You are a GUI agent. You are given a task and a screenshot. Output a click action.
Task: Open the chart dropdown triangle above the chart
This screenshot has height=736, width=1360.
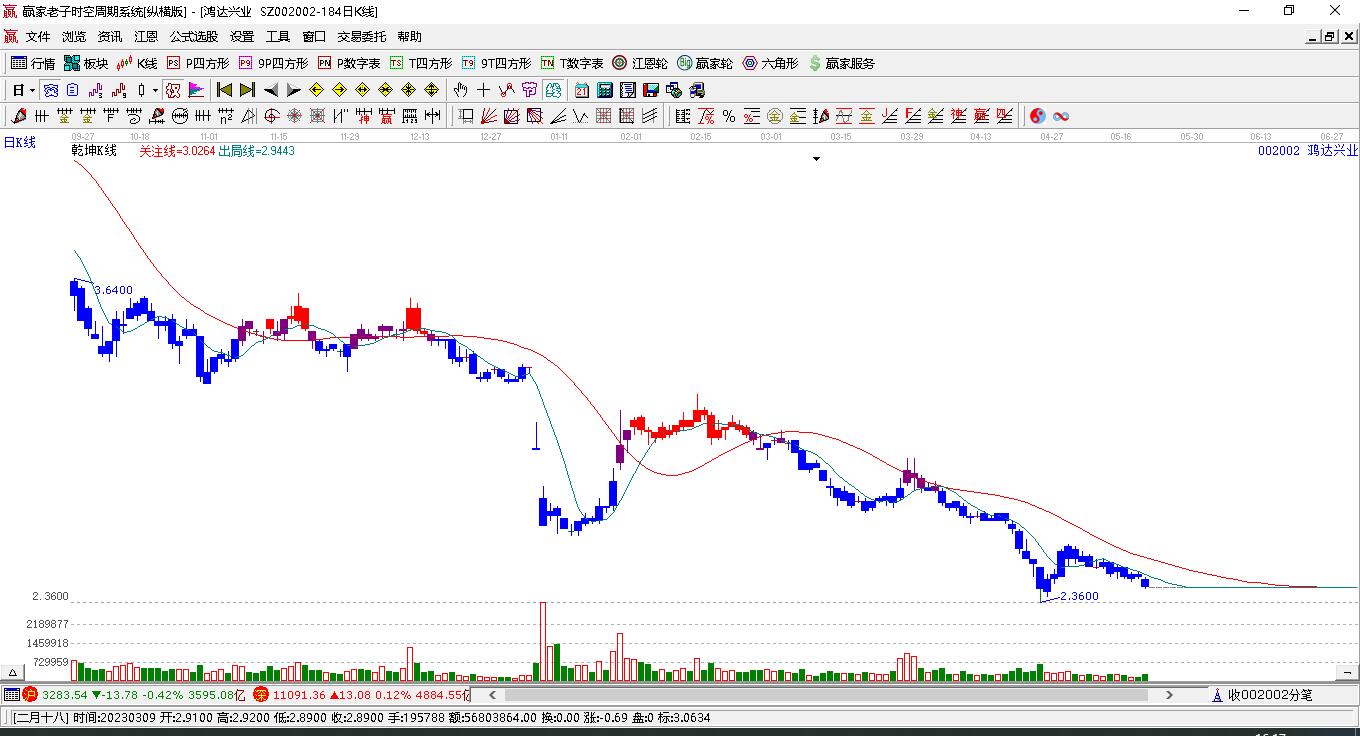pyautogui.click(x=816, y=159)
